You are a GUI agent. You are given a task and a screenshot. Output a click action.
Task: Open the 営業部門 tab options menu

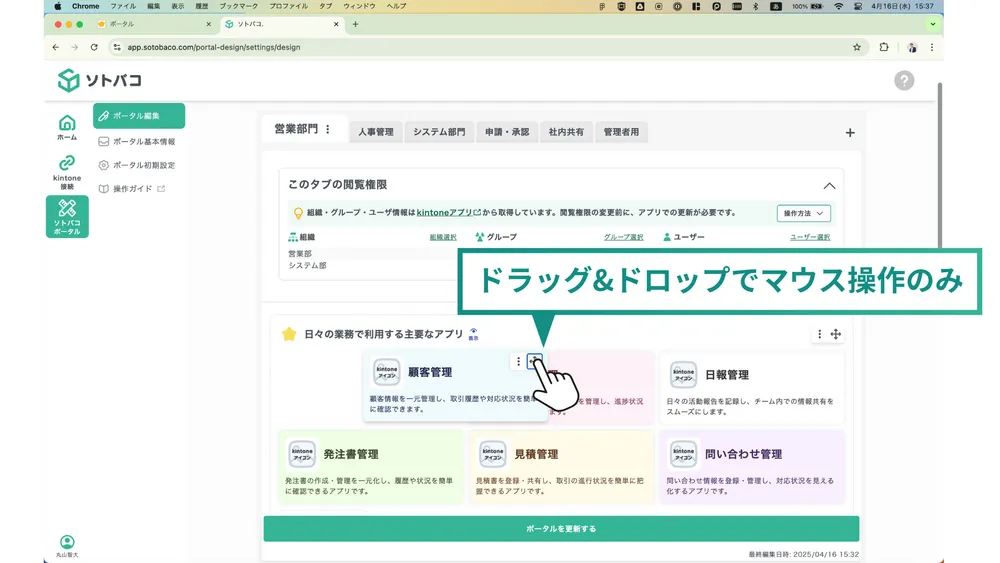(x=328, y=130)
